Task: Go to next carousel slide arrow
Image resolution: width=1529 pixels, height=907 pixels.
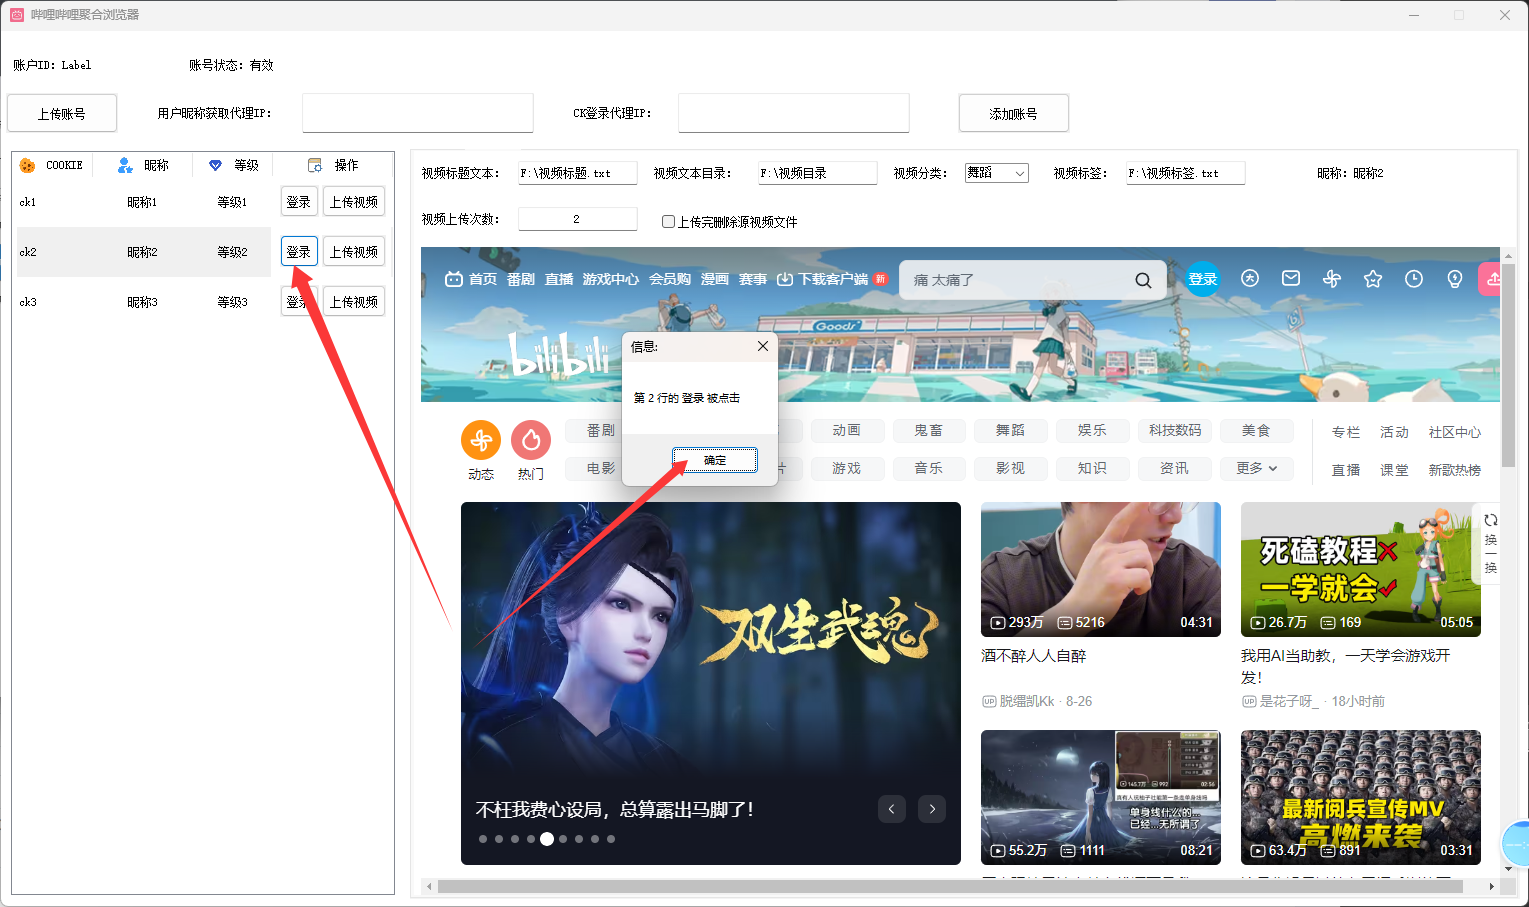Action: (932, 809)
